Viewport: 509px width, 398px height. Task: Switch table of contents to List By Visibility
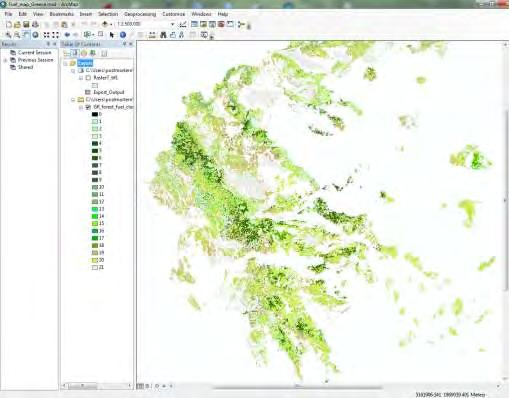coord(84,53)
